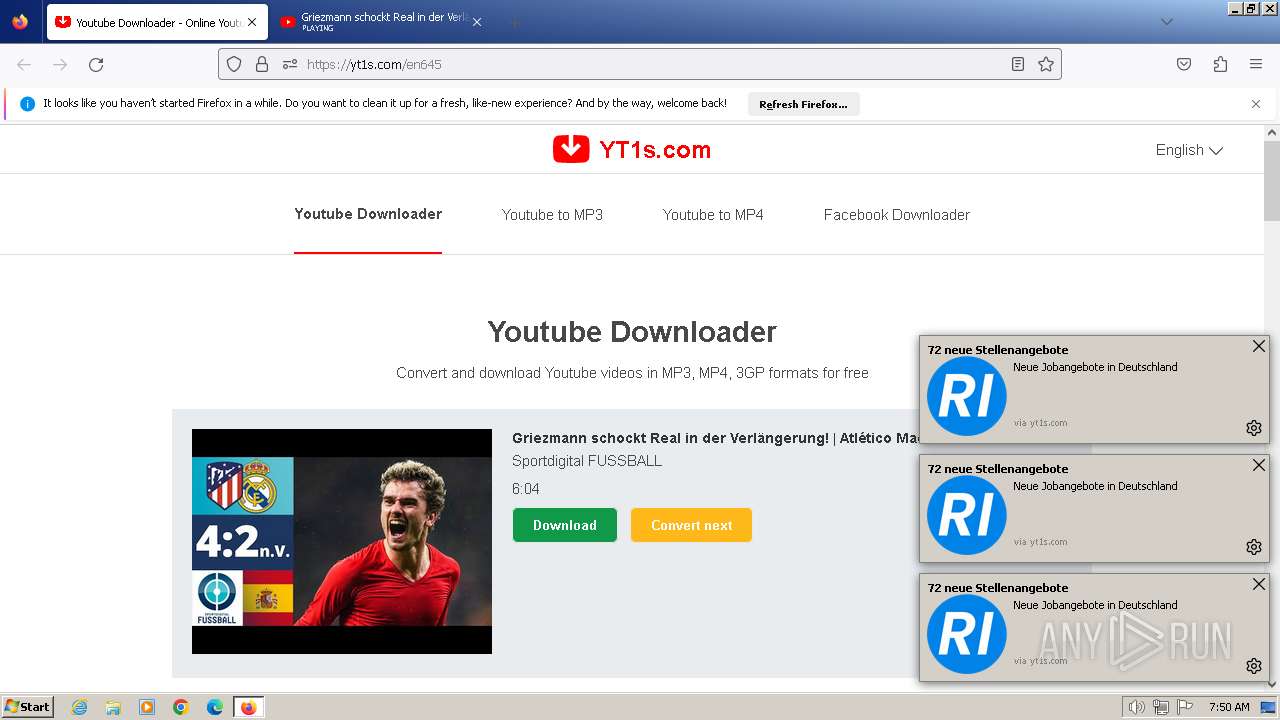Viewport: 1280px width, 720px height.
Task: Open site permissions icon in address bar
Action: coord(290,64)
